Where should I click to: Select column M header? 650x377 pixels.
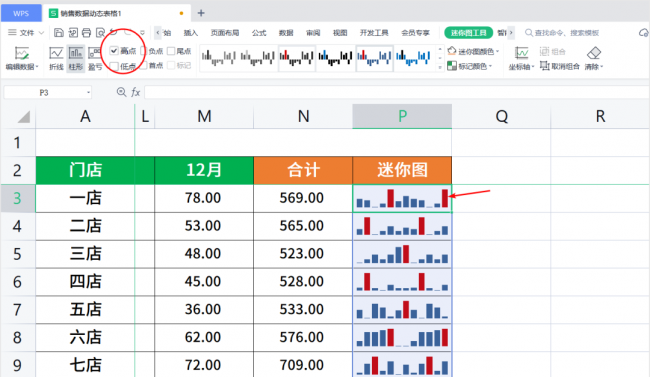pos(204,117)
